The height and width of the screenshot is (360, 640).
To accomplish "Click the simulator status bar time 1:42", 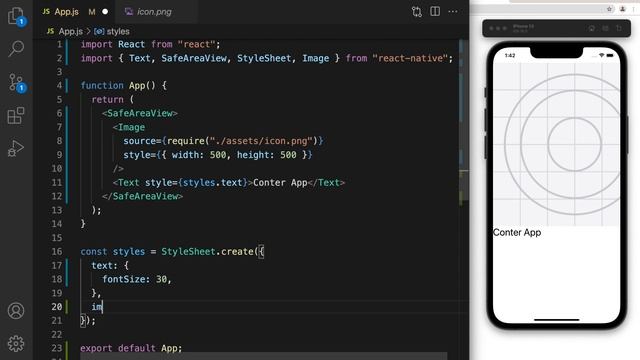I will click(510, 56).
